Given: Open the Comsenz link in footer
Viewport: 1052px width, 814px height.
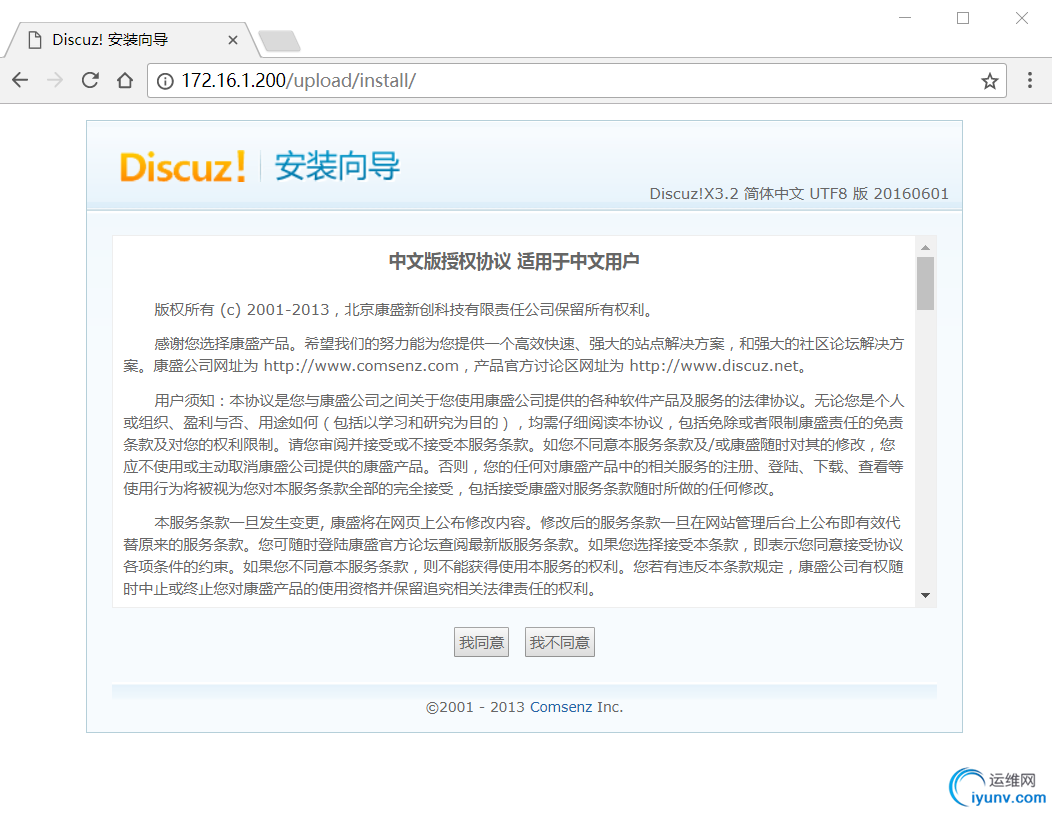Looking at the screenshot, I should [x=561, y=707].
